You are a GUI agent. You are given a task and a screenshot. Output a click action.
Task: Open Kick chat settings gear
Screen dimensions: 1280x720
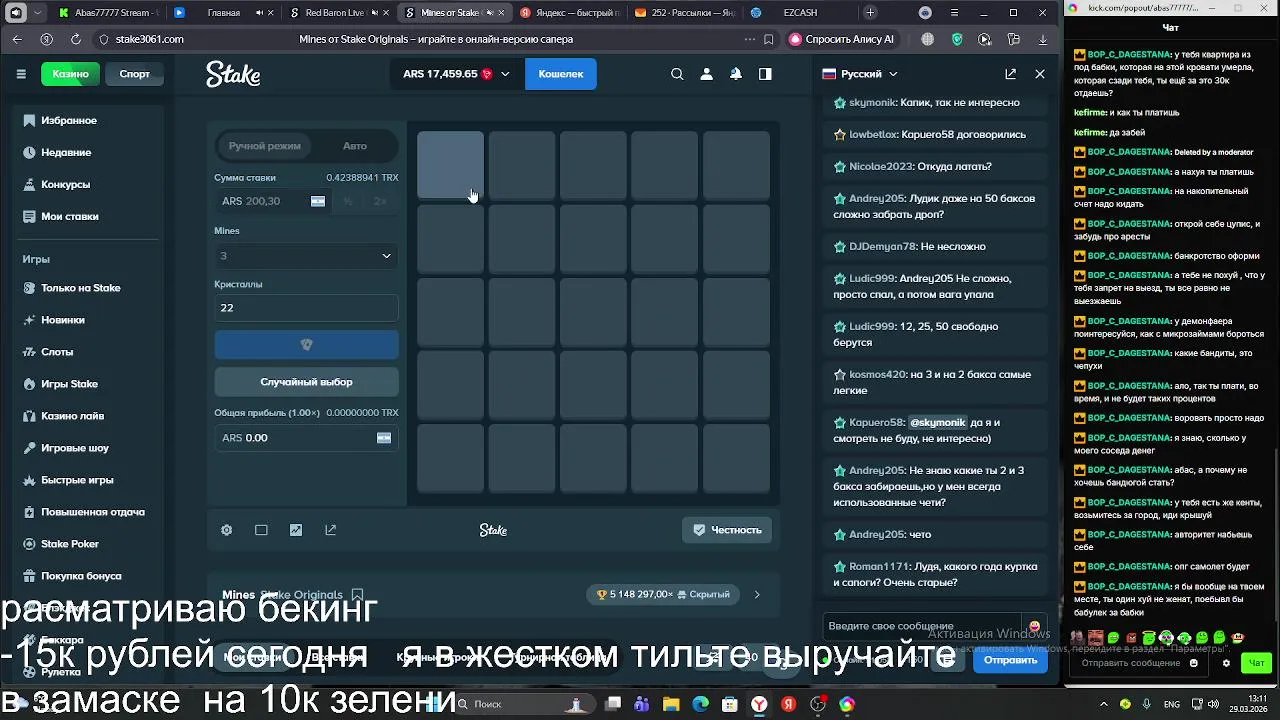1227,663
